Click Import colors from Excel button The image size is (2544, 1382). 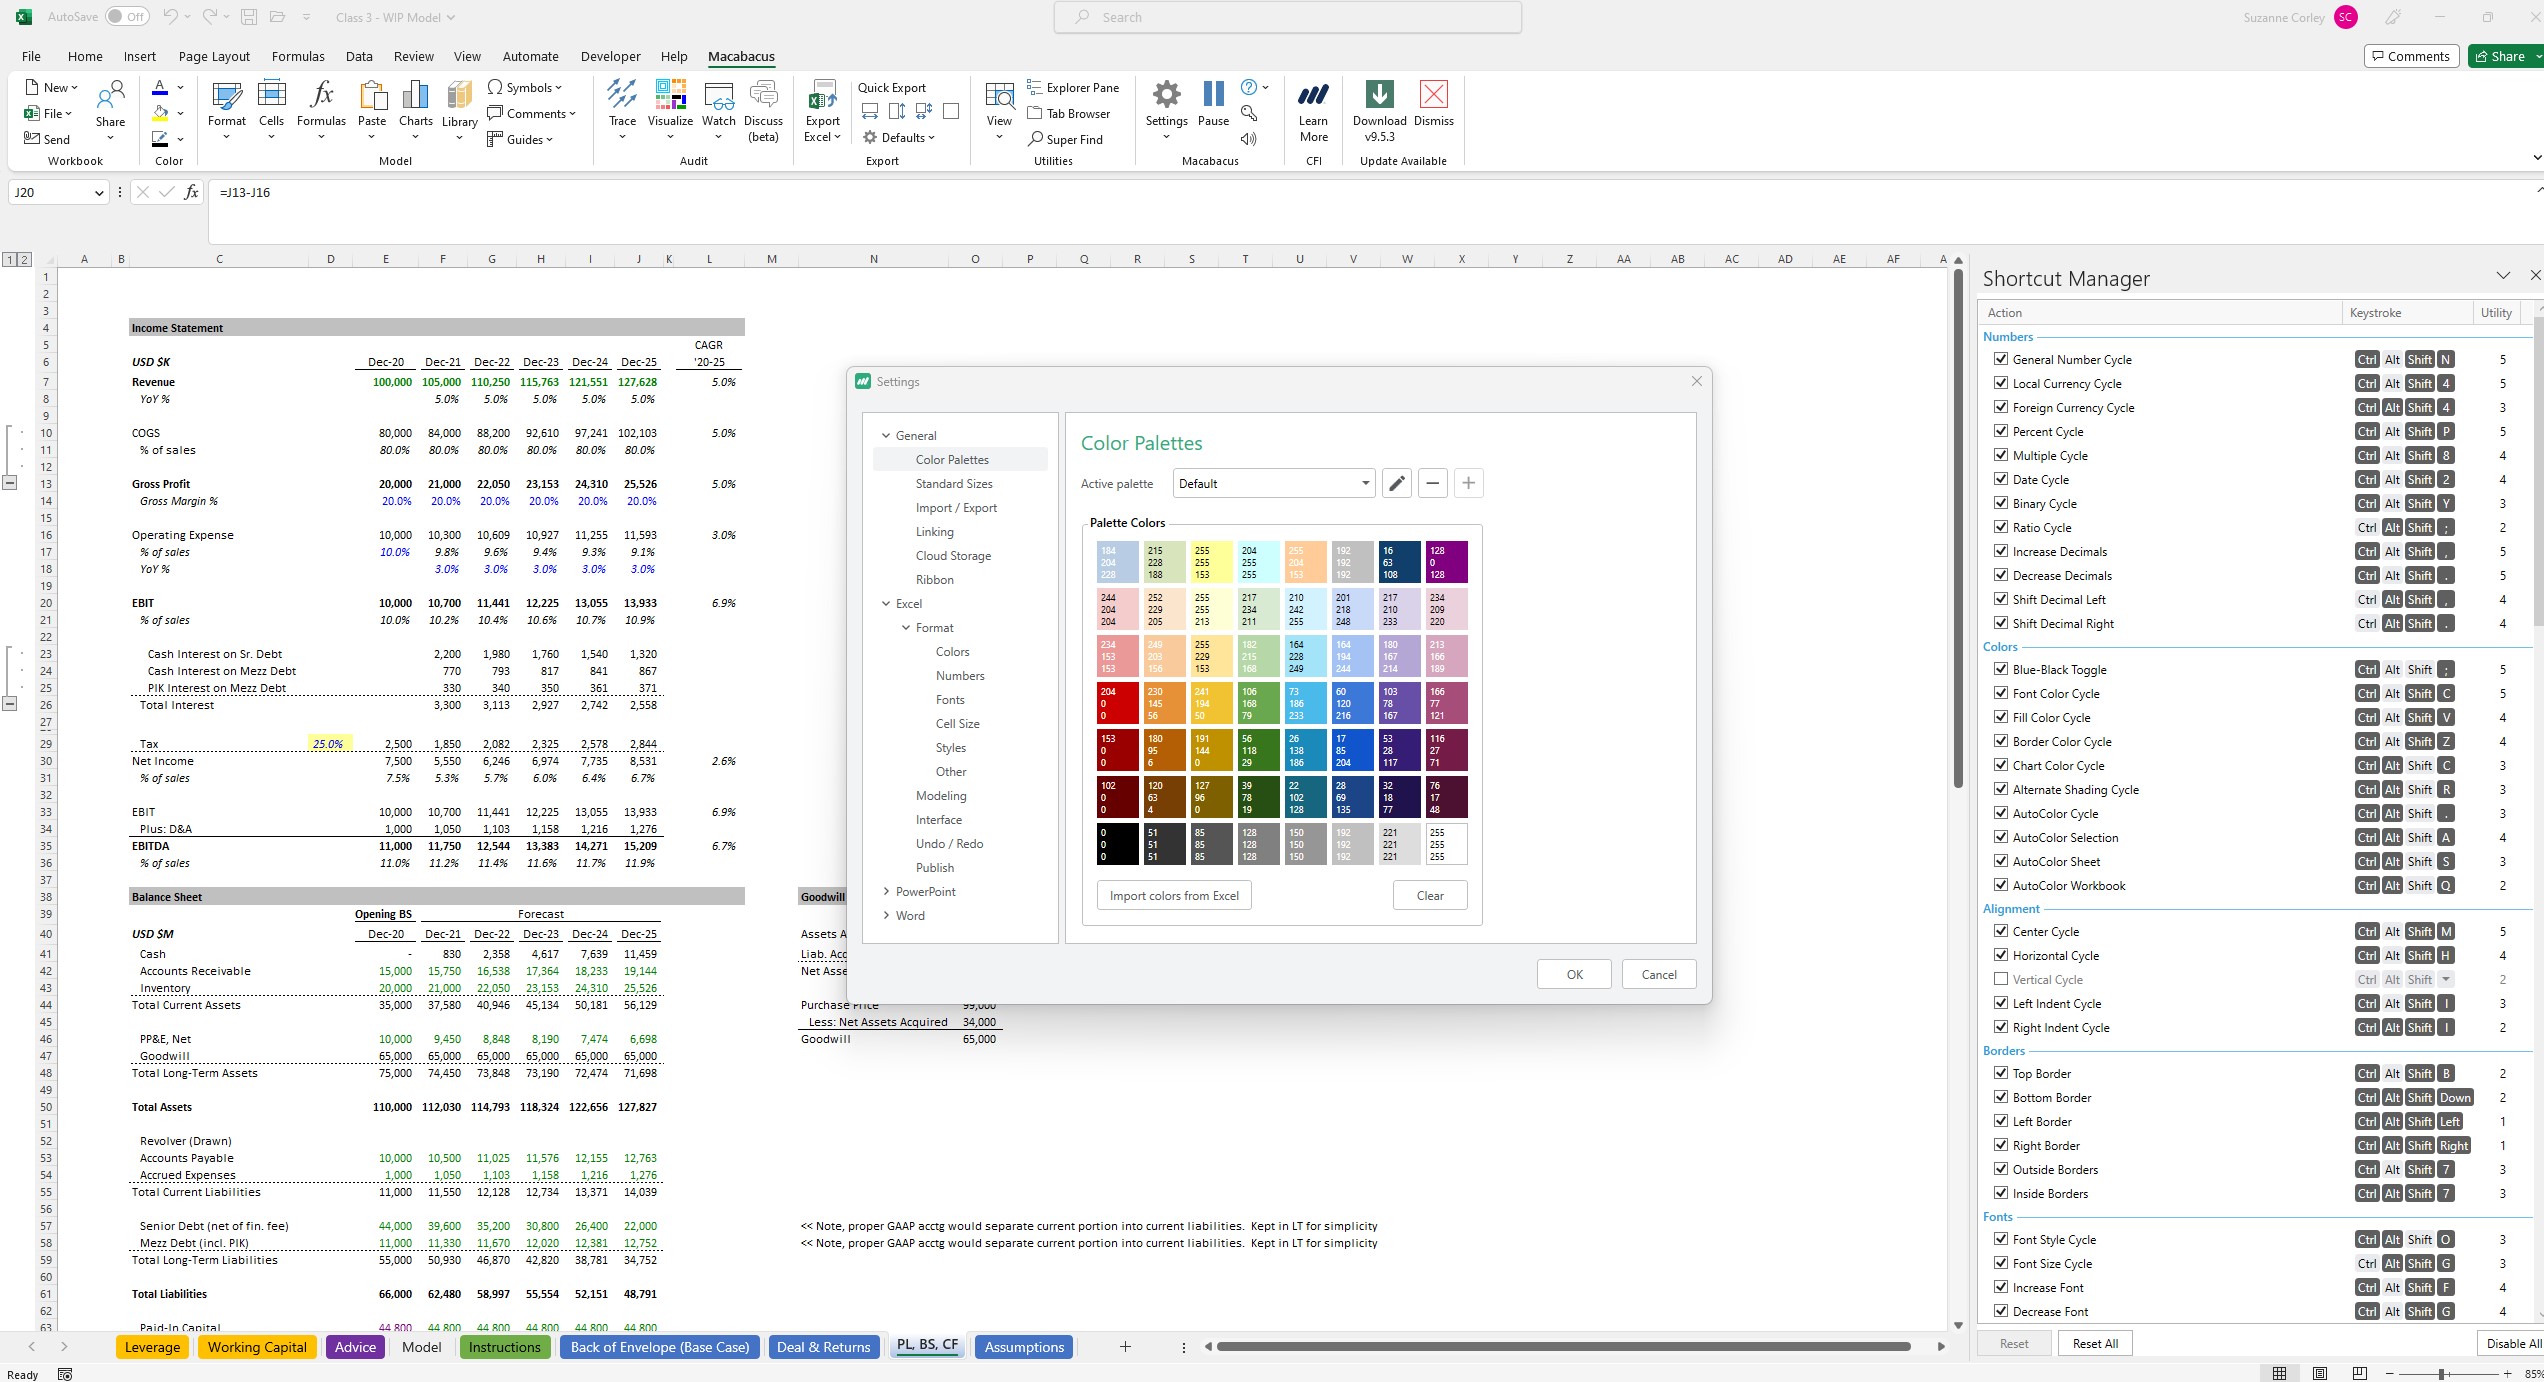(1174, 895)
